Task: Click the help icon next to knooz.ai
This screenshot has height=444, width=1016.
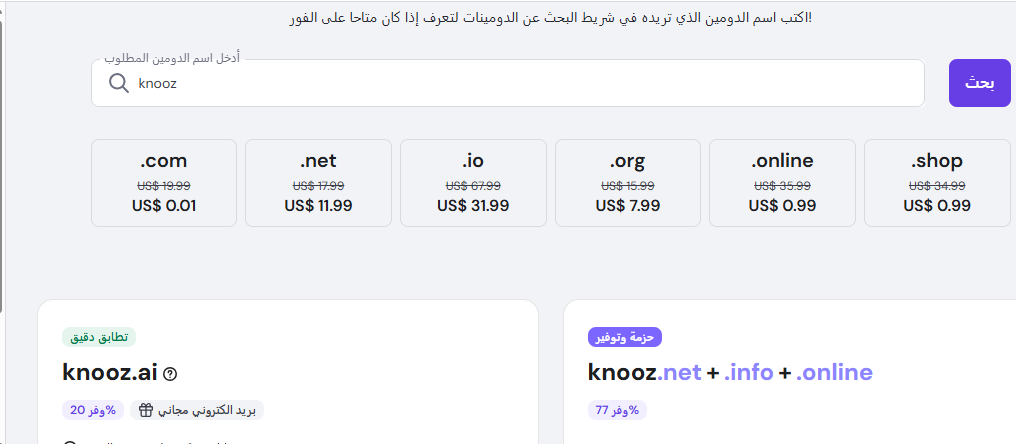Action: [170, 374]
